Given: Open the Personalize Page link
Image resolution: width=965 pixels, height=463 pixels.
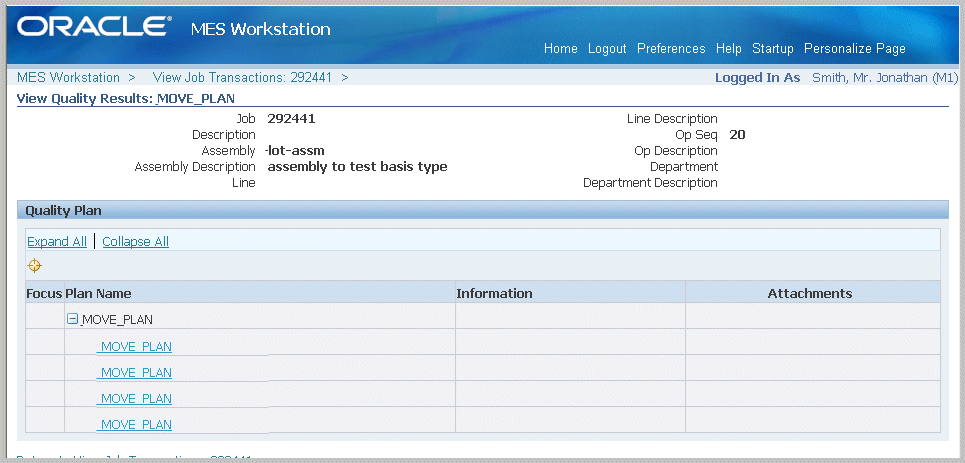Looking at the screenshot, I should coord(855,49).
